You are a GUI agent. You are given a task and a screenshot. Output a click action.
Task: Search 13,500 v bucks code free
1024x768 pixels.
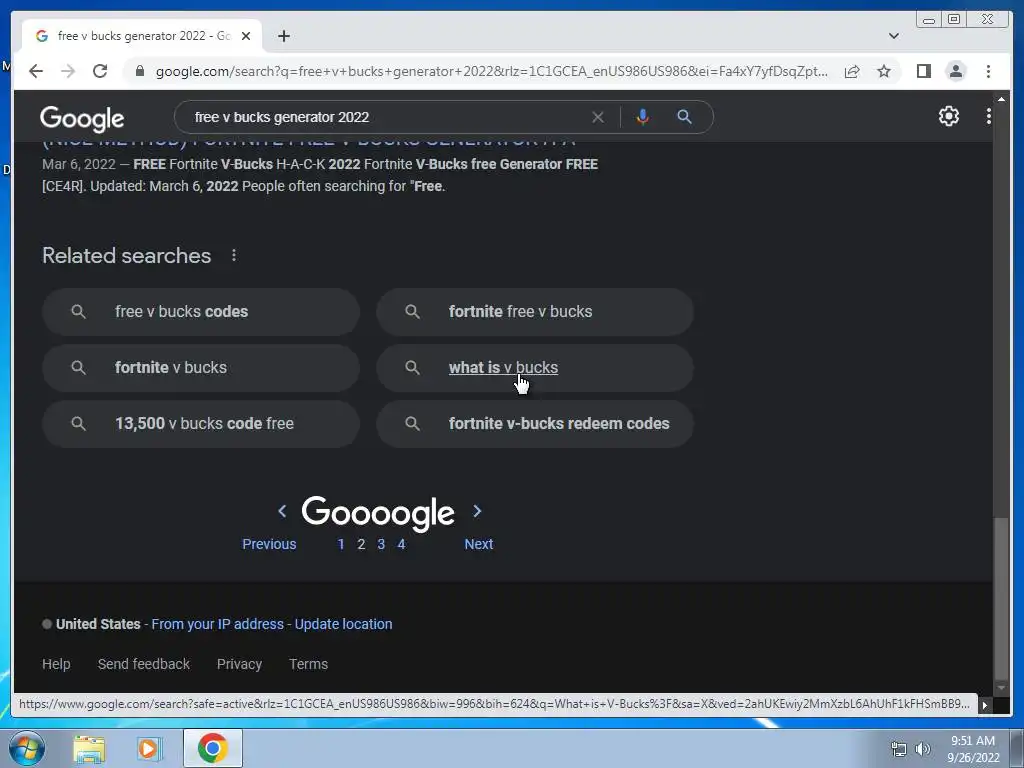(x=201, y=424)
